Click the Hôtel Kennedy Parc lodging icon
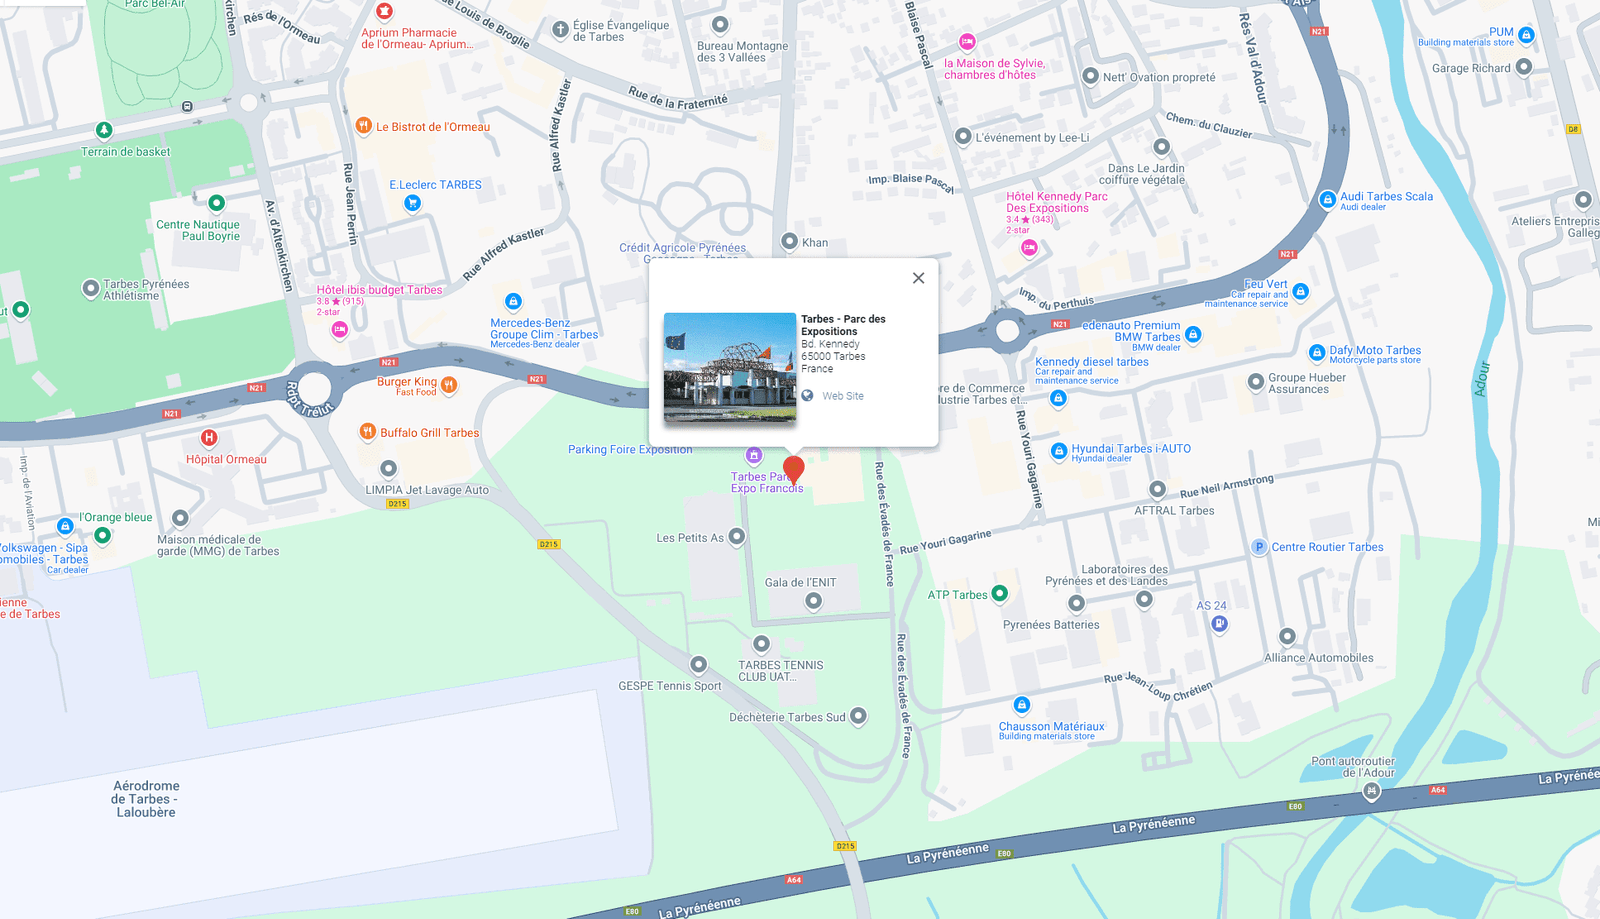1600x919 pixels. tap(1029, 247)
